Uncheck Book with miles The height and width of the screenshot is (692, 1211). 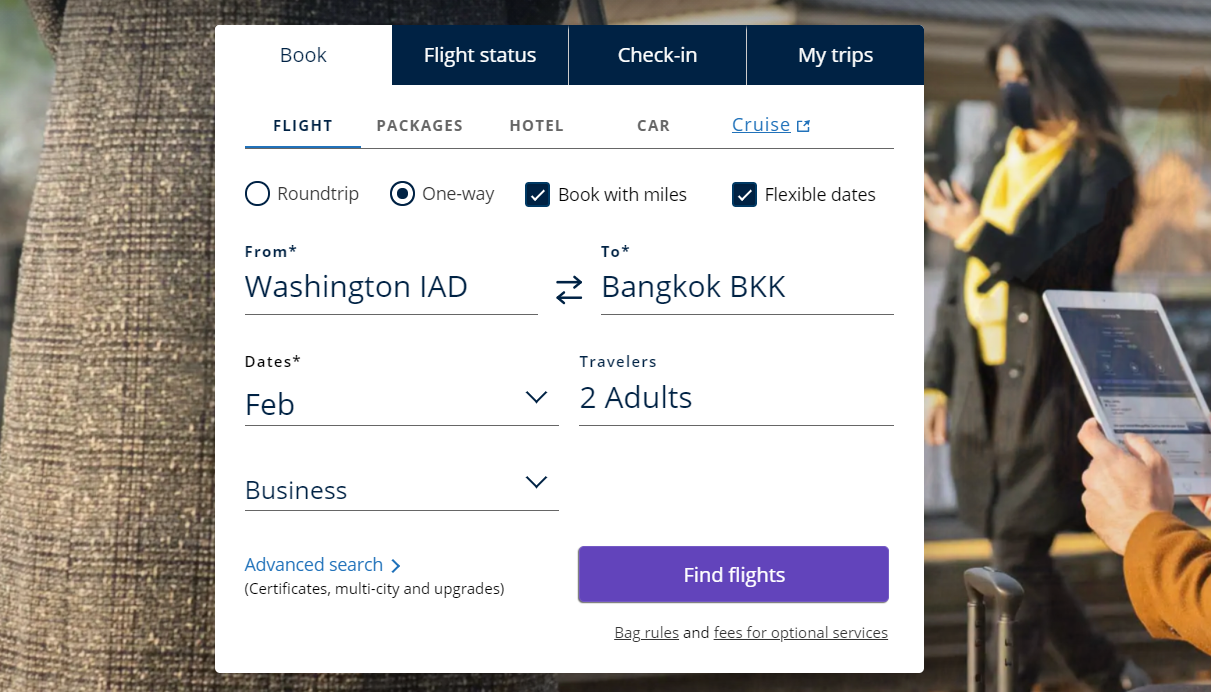[x=538, y=194]
